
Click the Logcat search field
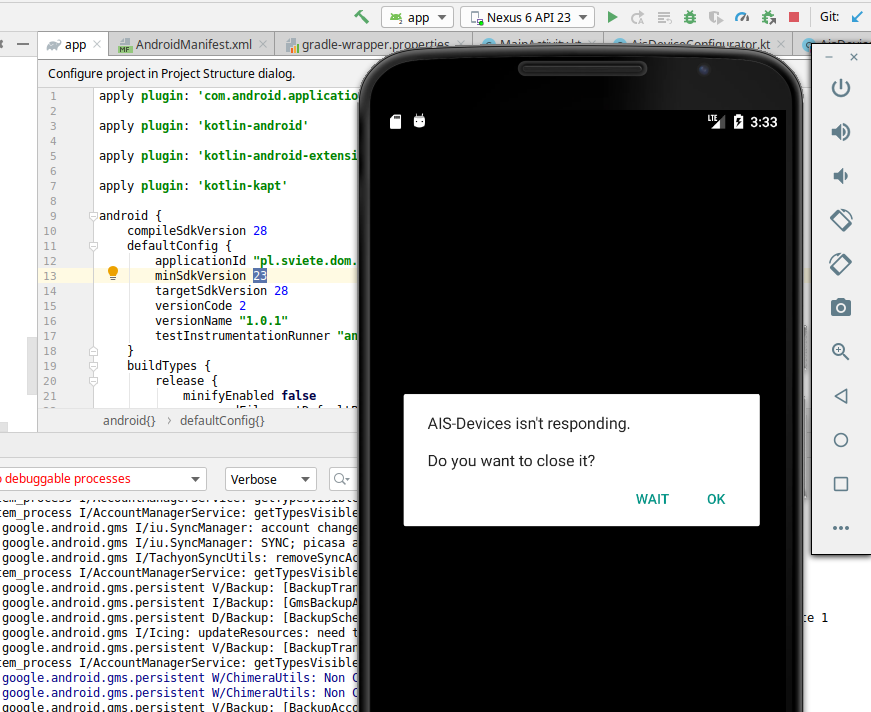coord(343,479)
